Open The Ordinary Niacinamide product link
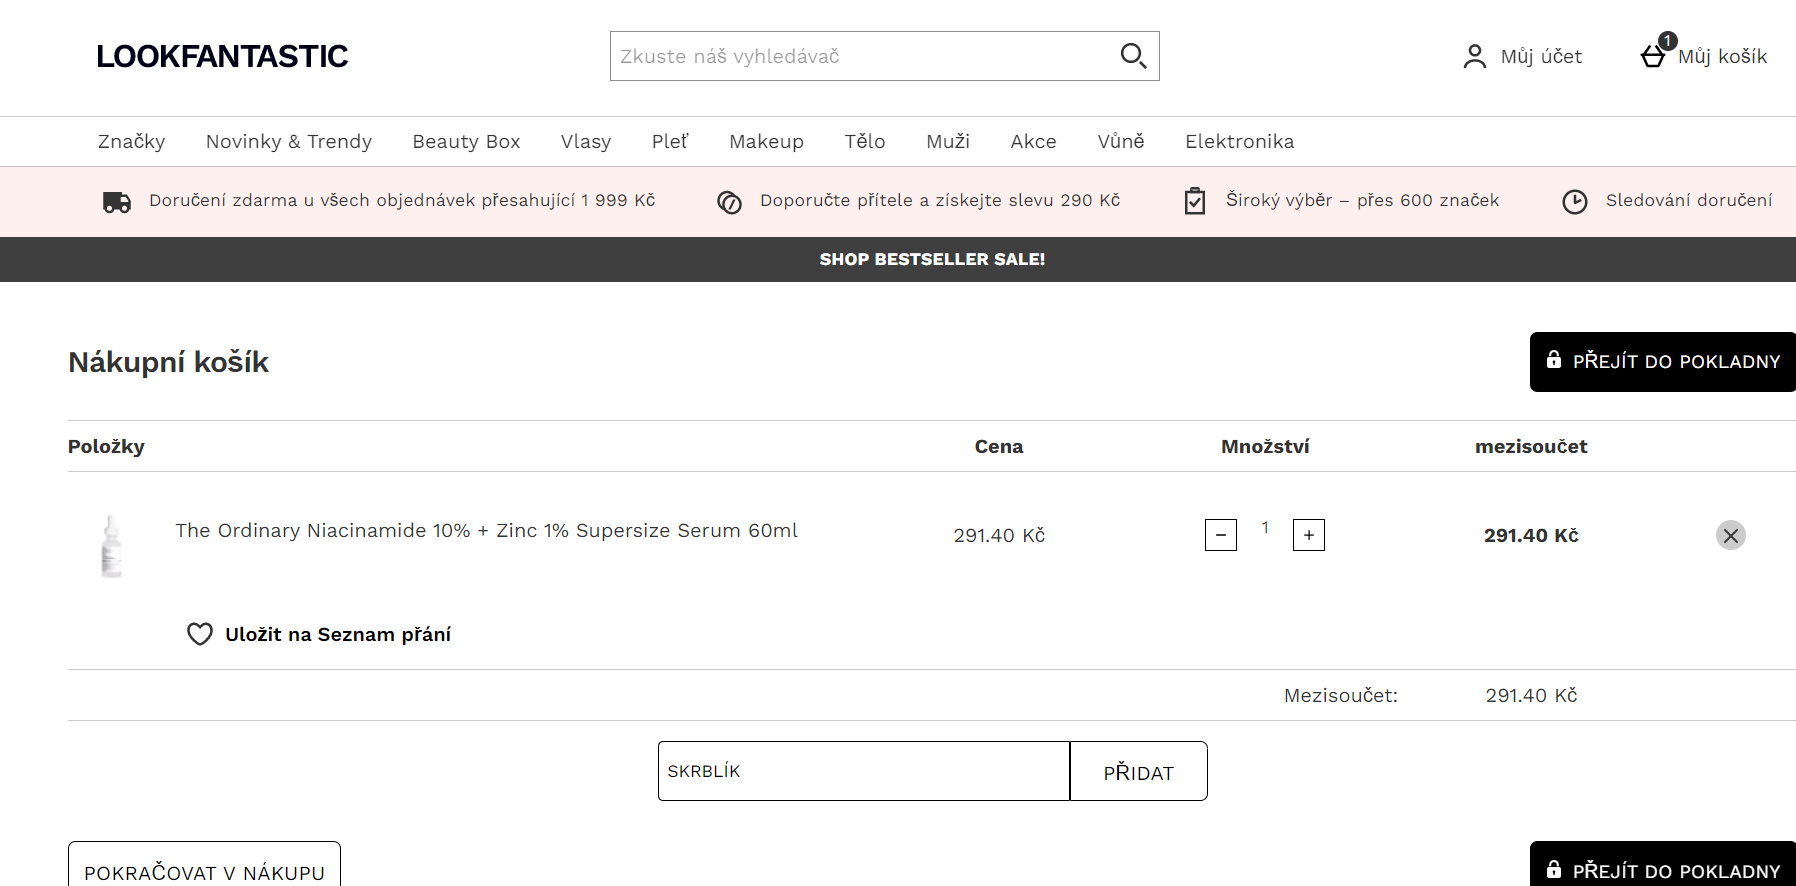Viewport: 1796px width, 886px height. [x=487, y=530]
